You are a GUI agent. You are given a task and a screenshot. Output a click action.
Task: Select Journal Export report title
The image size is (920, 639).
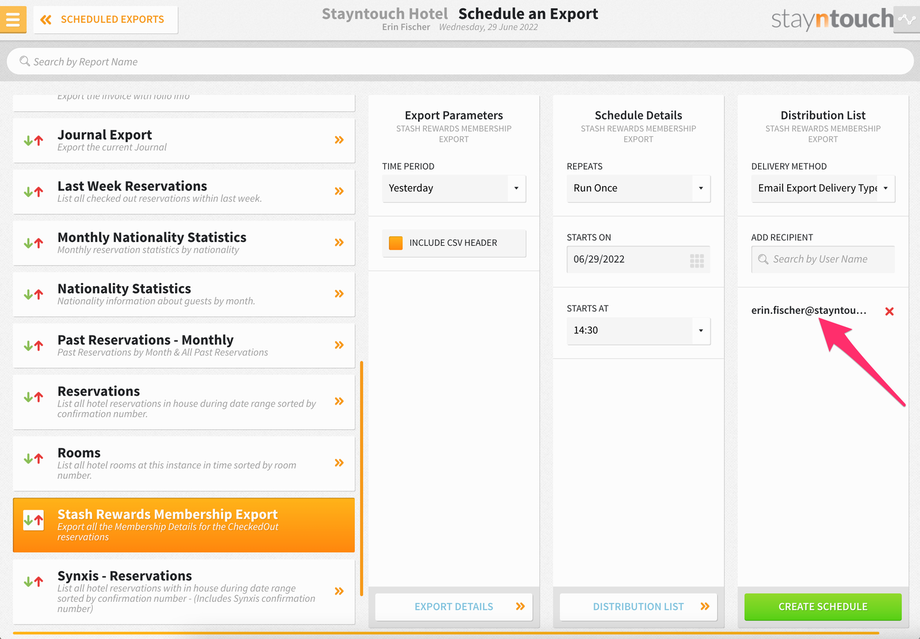104,135
